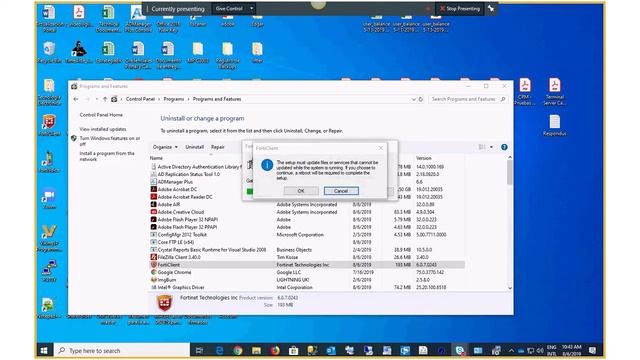640x360 pixels.
Task: Open Google Chrome from the taskbar
Action: click(x=238, y=351)
